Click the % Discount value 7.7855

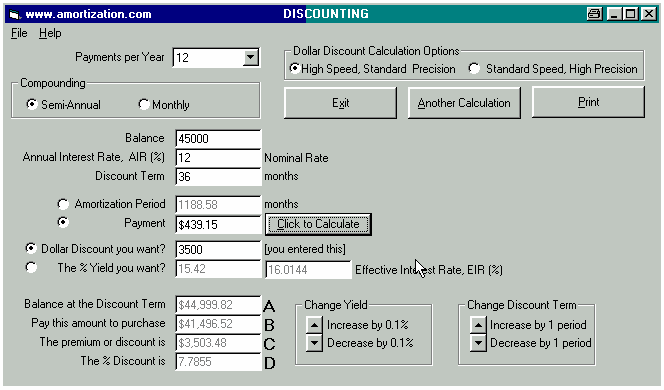point(218,362)
